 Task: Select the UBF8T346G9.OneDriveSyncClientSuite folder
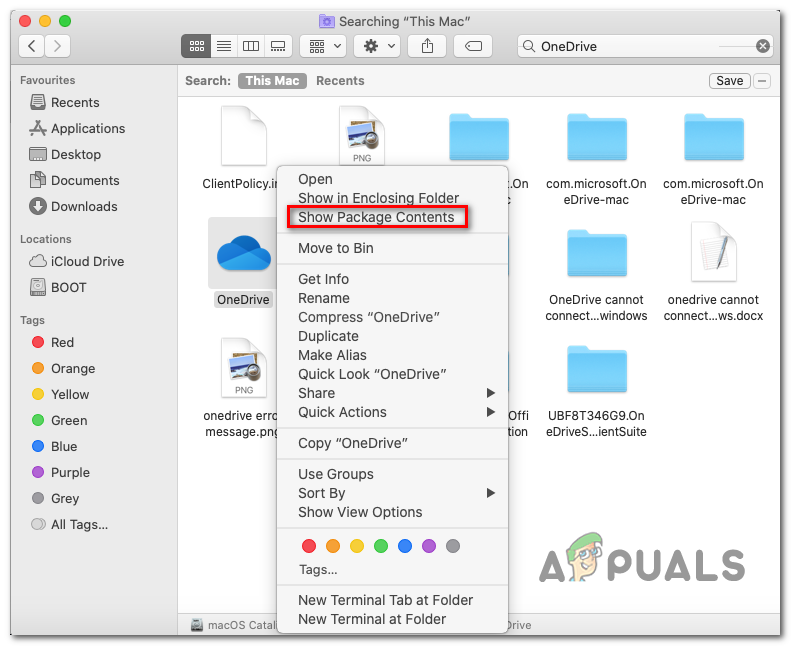pyautogui.click(x=597, y=369)
